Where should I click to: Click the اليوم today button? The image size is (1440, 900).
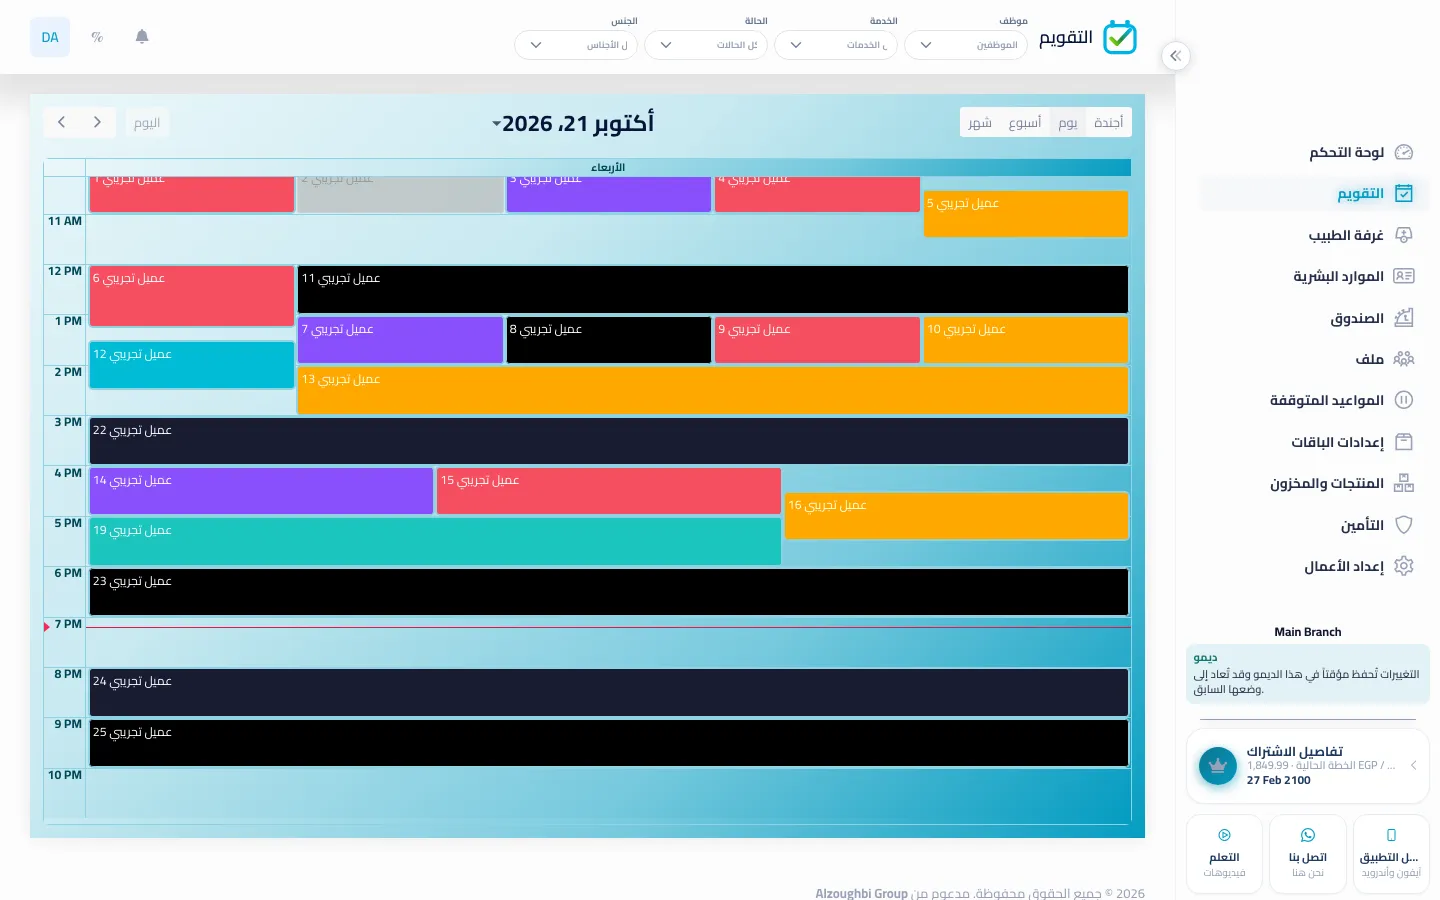pyautogui.click(x=147, y=122)
